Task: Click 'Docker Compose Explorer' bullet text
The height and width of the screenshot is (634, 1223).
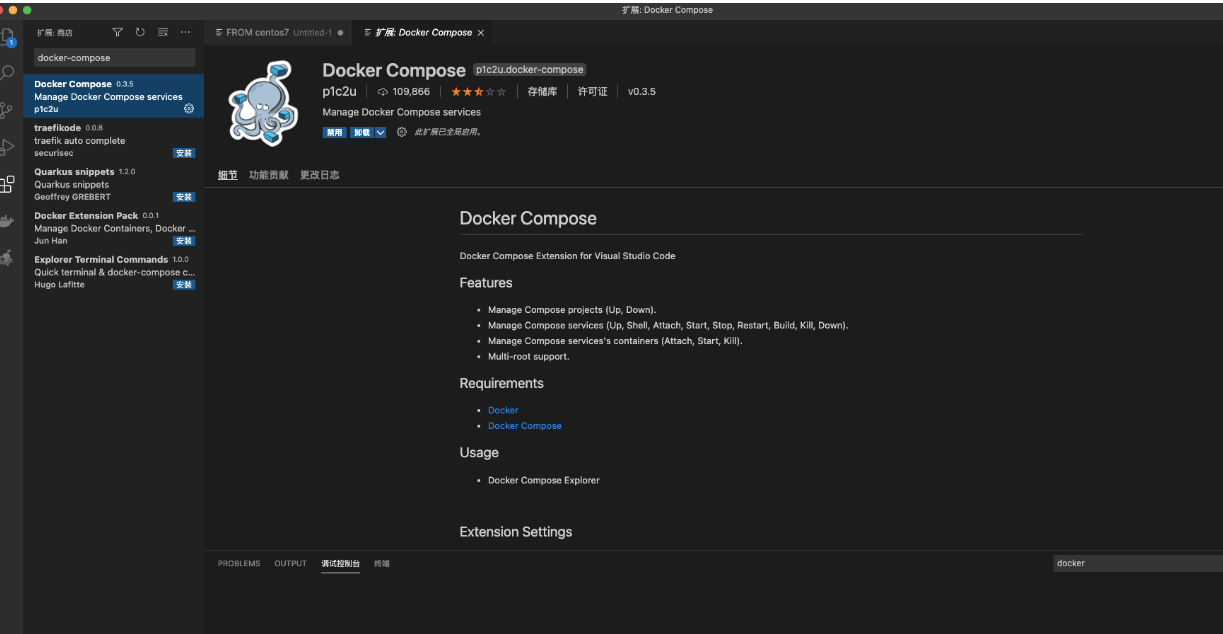Action: [544, 480]
